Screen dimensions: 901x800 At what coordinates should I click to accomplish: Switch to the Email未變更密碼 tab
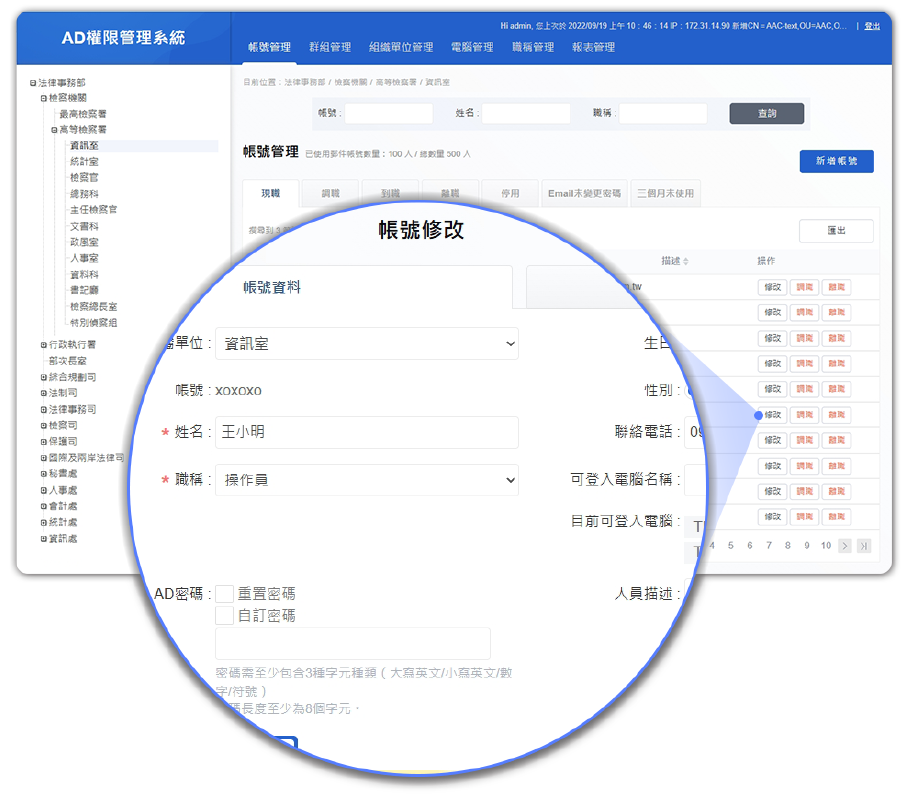point(584,194)
